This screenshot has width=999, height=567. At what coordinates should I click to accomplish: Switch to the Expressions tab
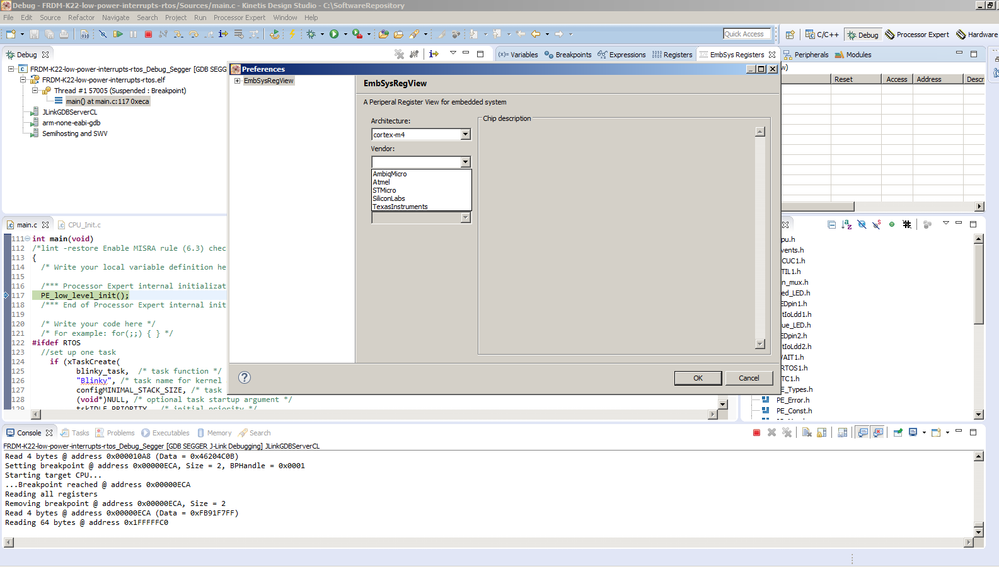[x=622, y=55]
